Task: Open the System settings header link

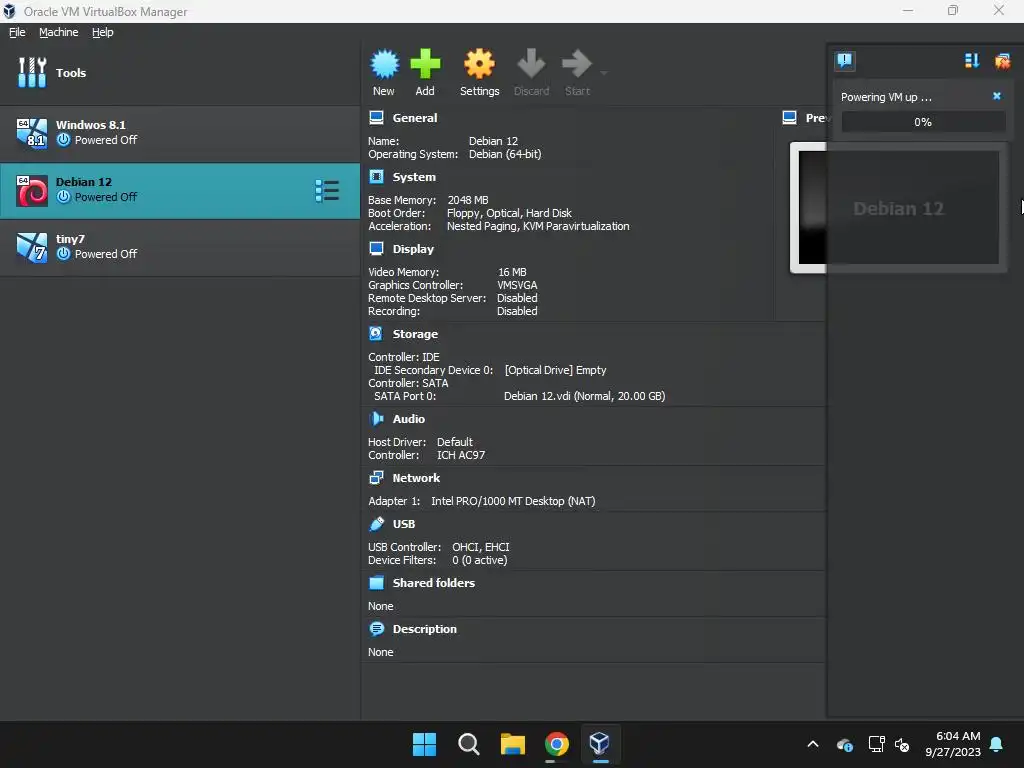Action: tap(414, 177)
